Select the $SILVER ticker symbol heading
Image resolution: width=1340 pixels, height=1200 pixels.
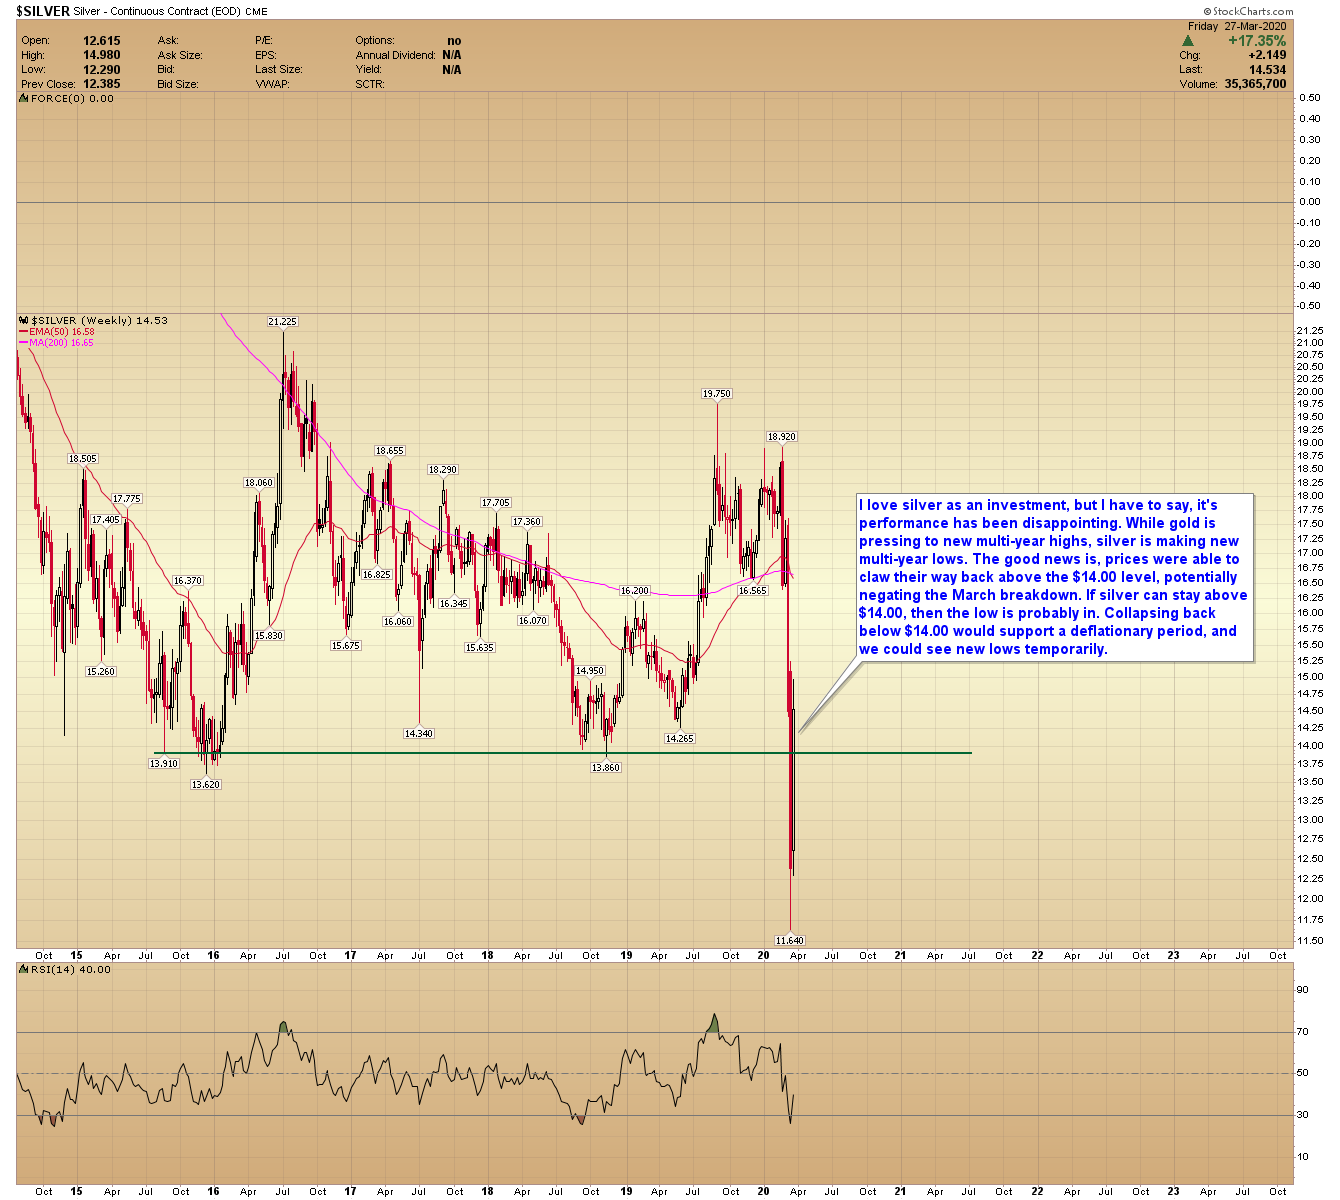coord(43,12)
